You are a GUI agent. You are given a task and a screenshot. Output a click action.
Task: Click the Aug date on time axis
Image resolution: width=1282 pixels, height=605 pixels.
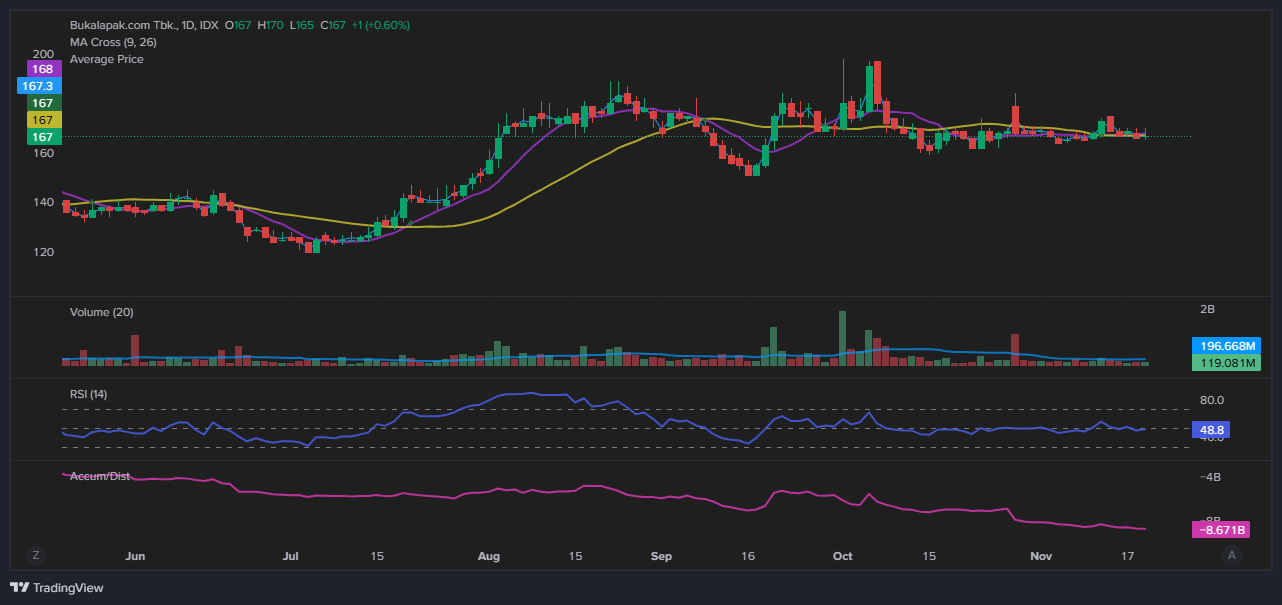click(489, 555)
